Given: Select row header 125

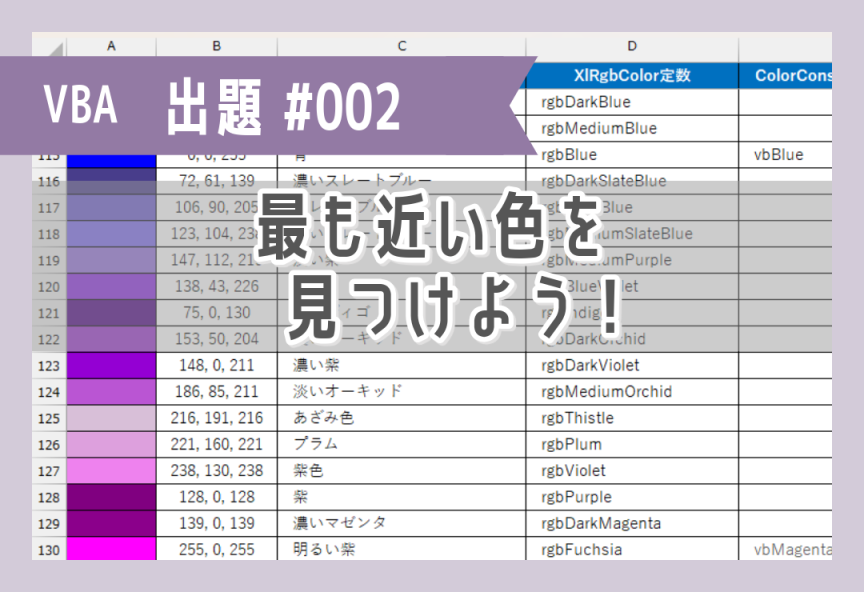Looking at the screenshot, I should pyautogui.click(x=49, y=418).
